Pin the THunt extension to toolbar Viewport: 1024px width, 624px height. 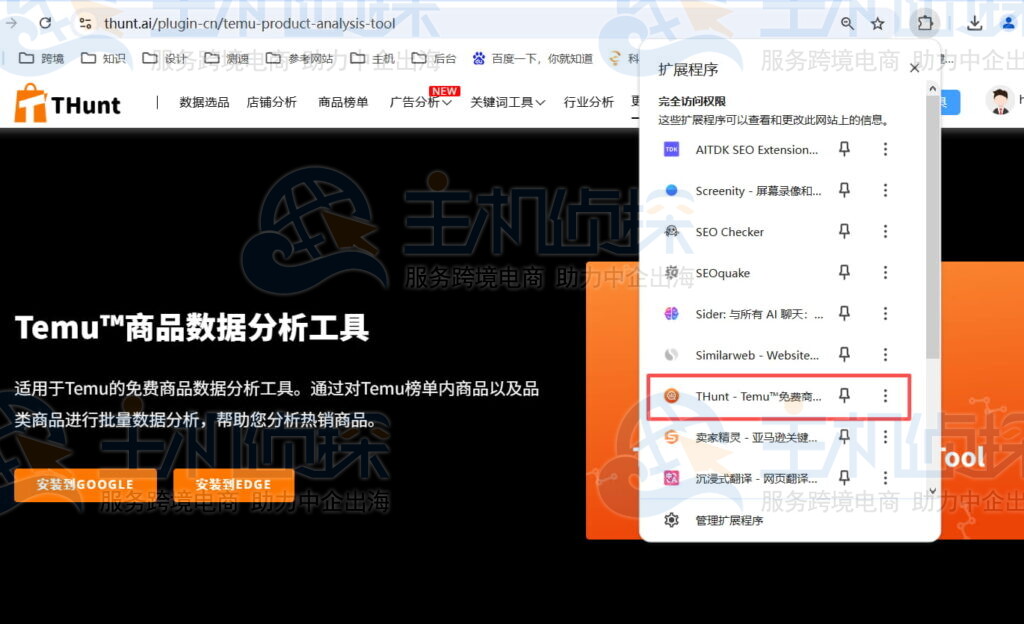(844, 396)
